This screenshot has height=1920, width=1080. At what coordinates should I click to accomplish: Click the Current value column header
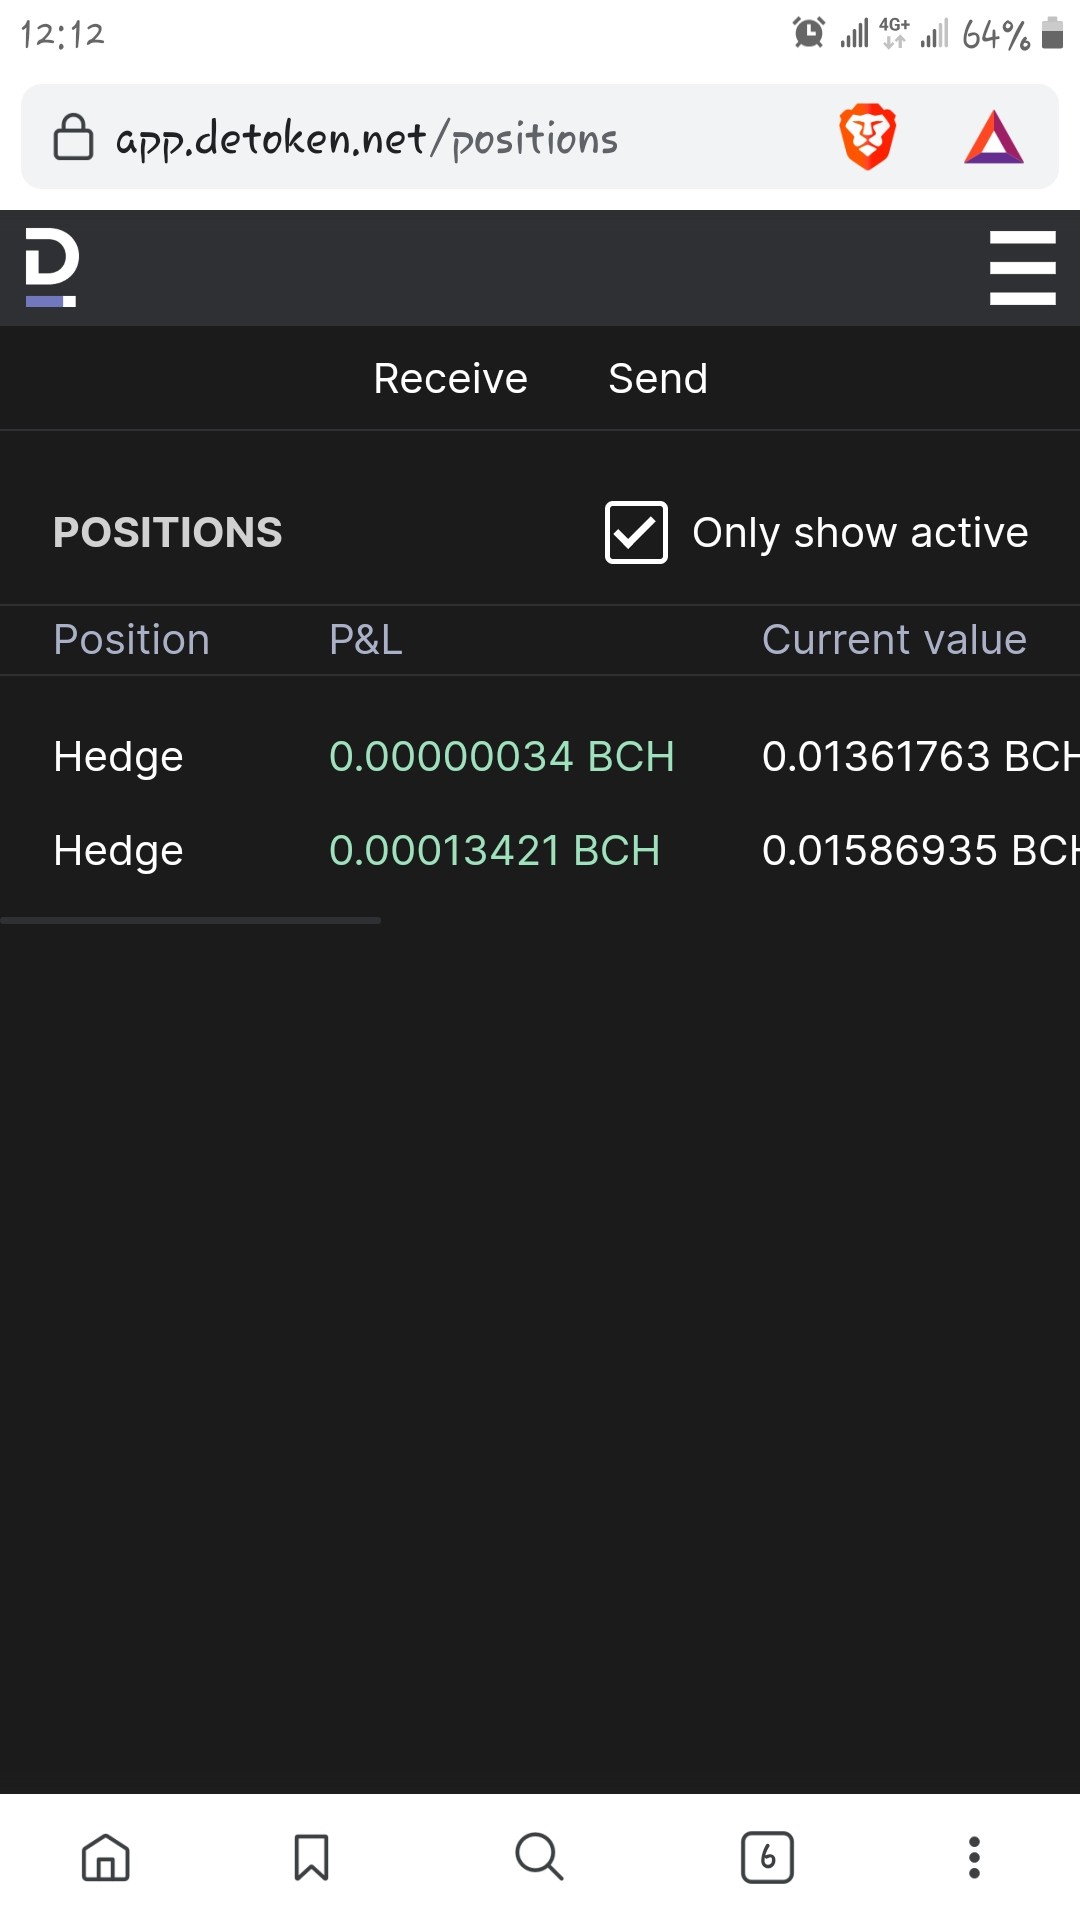point(894,639)
